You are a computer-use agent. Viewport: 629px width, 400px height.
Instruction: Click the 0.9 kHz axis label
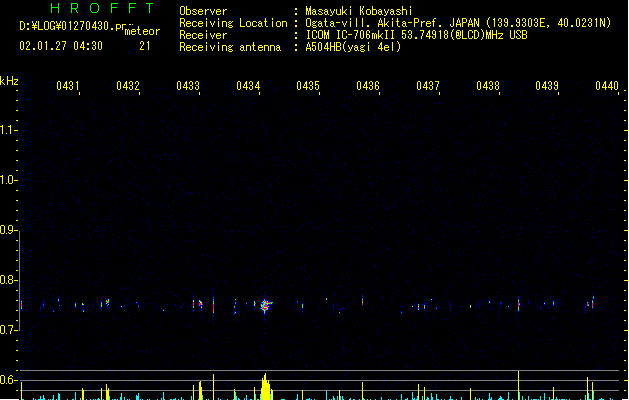click(8, 229)
